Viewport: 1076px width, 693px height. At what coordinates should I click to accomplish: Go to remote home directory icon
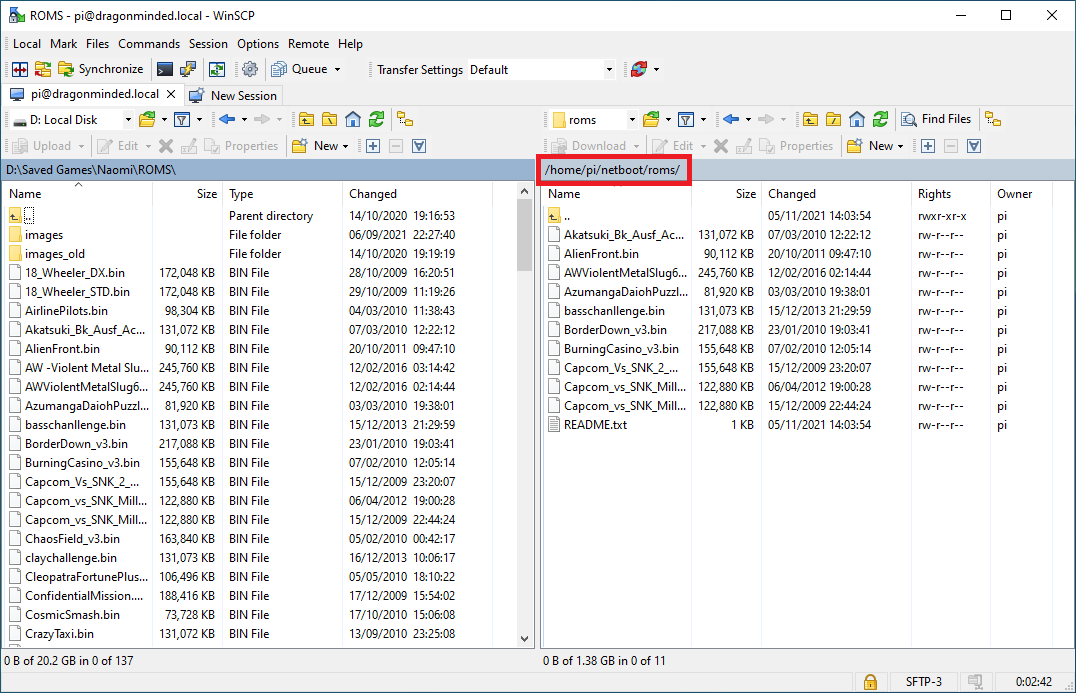click(x=856, y=120)
